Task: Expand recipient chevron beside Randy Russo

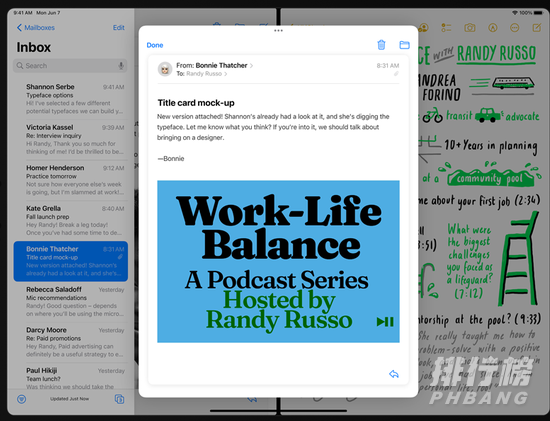Action: tap(226, 74)
